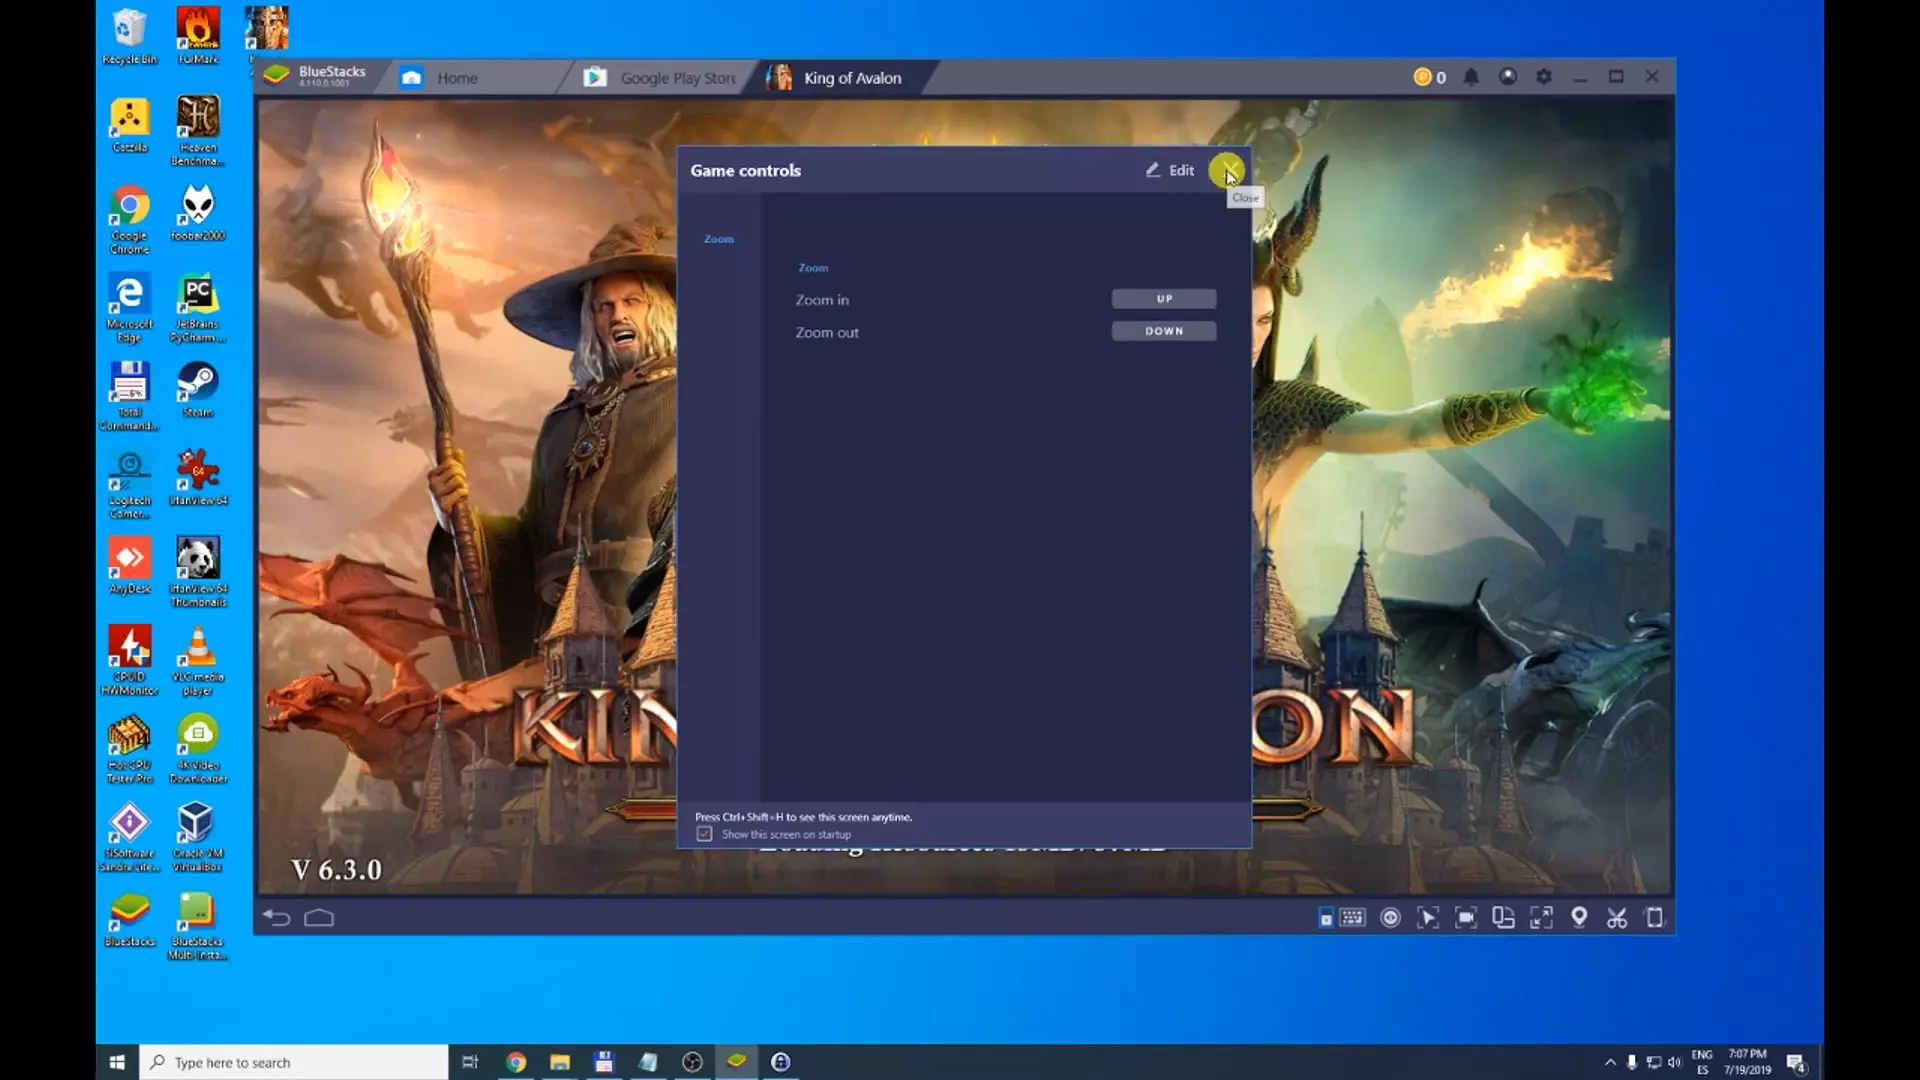Toggle Show this screen on startup
The width and height of the screenshot is (1920, 1080).
pyautogui.click(x=705, y=834)
